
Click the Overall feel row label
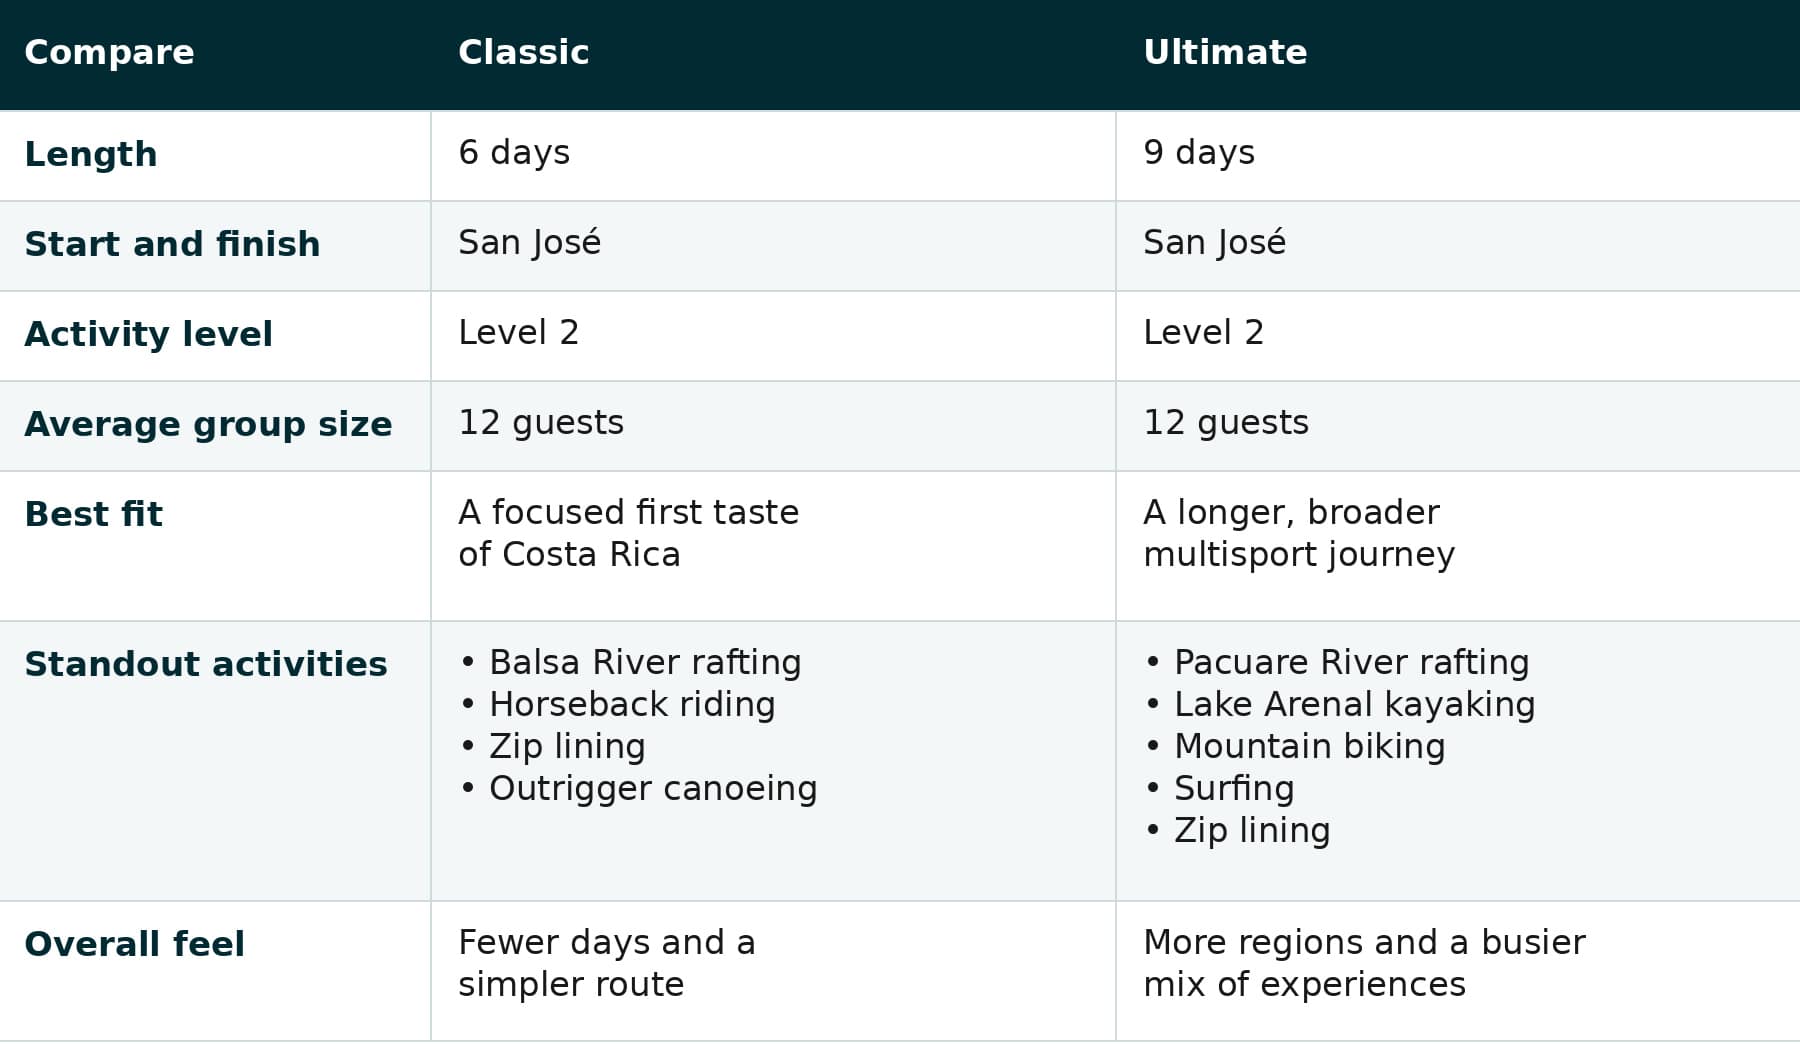[x=134, y=944]
